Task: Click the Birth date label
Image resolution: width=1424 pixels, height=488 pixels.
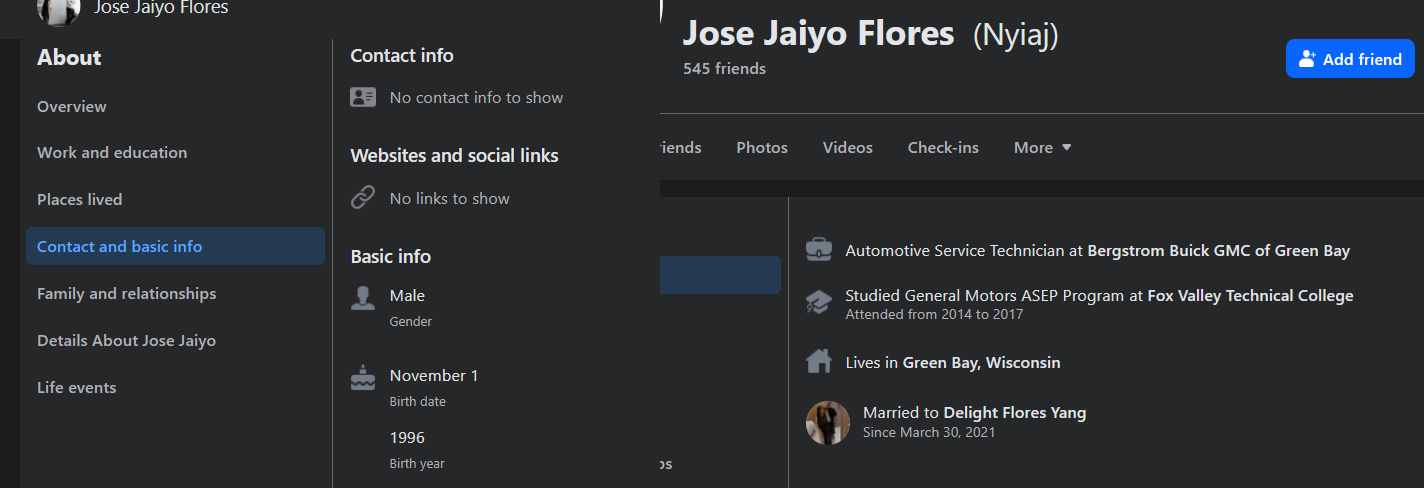Action: pos(418,402)
